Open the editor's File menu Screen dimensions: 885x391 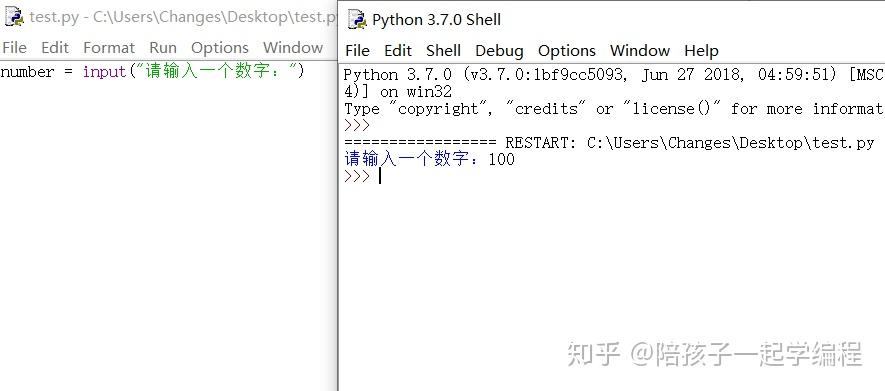tap(14, 47)
